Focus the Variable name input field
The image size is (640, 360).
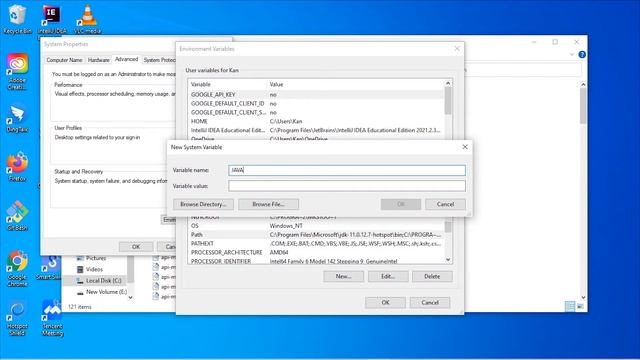347,170
